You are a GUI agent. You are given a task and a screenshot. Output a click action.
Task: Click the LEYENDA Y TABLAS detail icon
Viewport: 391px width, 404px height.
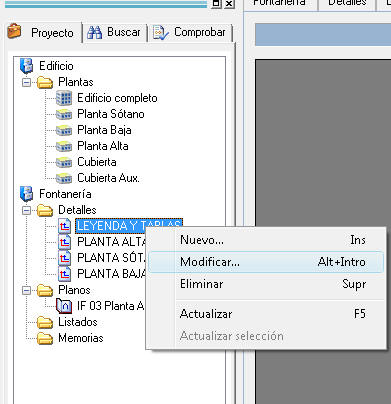(x=64, y=226)
